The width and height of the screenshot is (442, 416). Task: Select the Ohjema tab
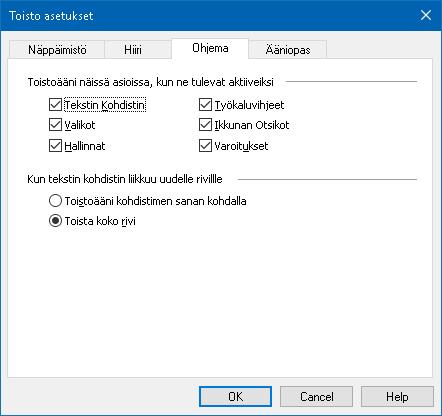pyautogui.click(x=210, y=48)
